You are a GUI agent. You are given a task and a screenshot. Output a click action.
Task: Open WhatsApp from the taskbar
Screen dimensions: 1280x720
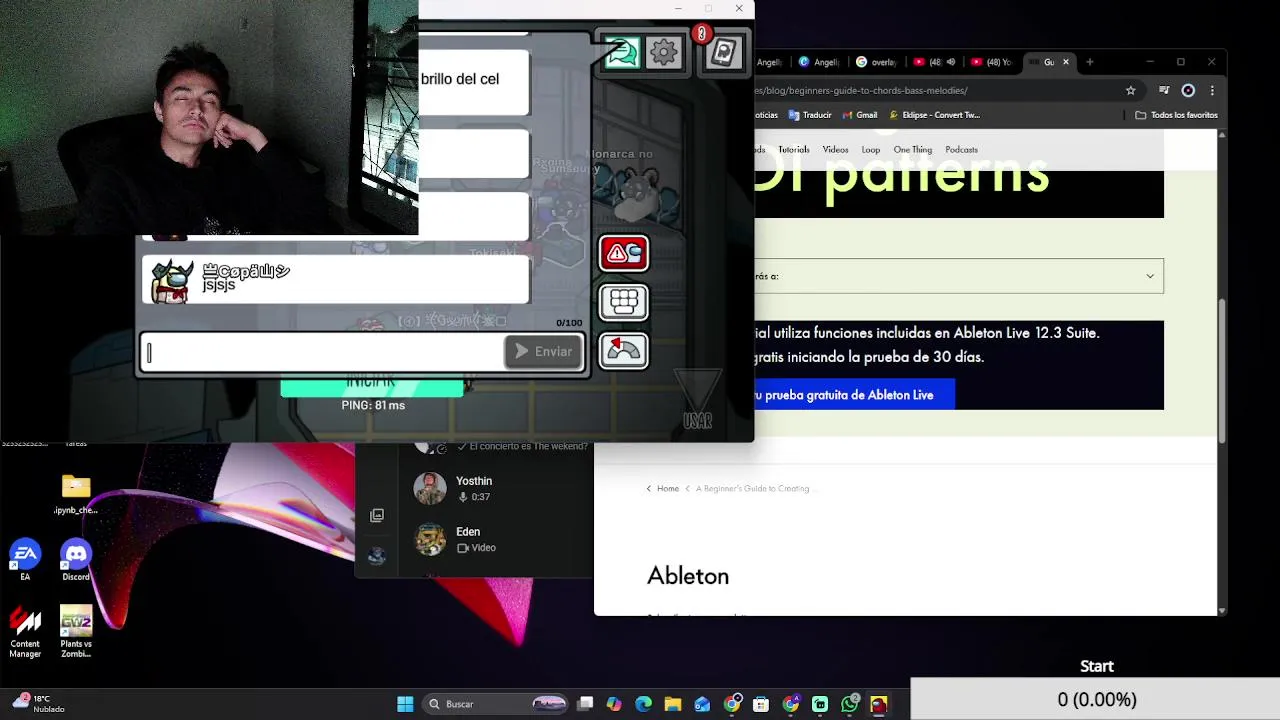point(849,704)
